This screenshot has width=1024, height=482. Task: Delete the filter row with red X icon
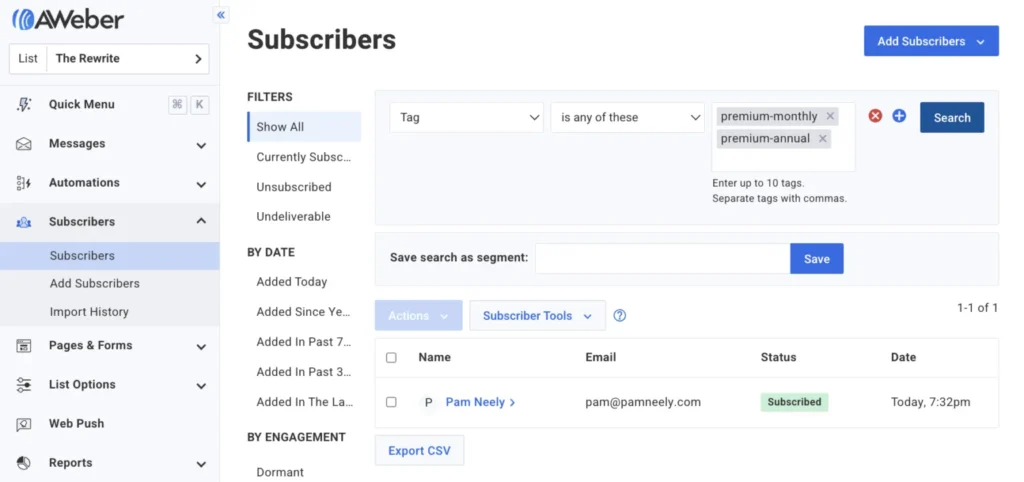point(875,116)
